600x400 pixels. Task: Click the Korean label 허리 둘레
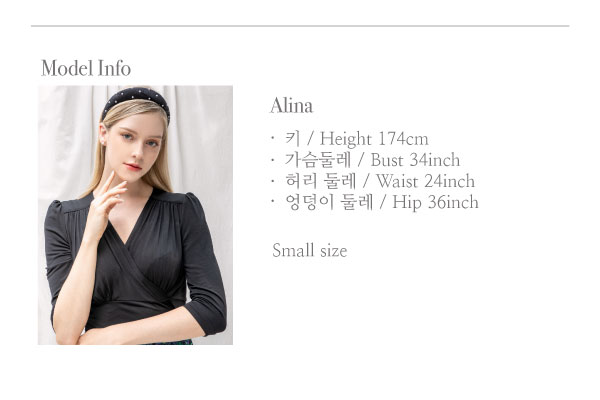click(321, 181)
